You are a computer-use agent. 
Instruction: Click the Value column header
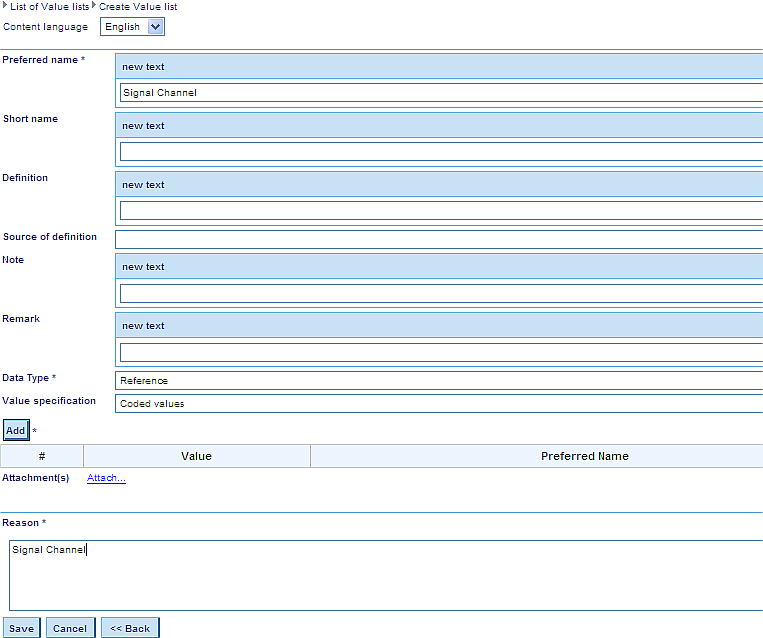(196, 456)
